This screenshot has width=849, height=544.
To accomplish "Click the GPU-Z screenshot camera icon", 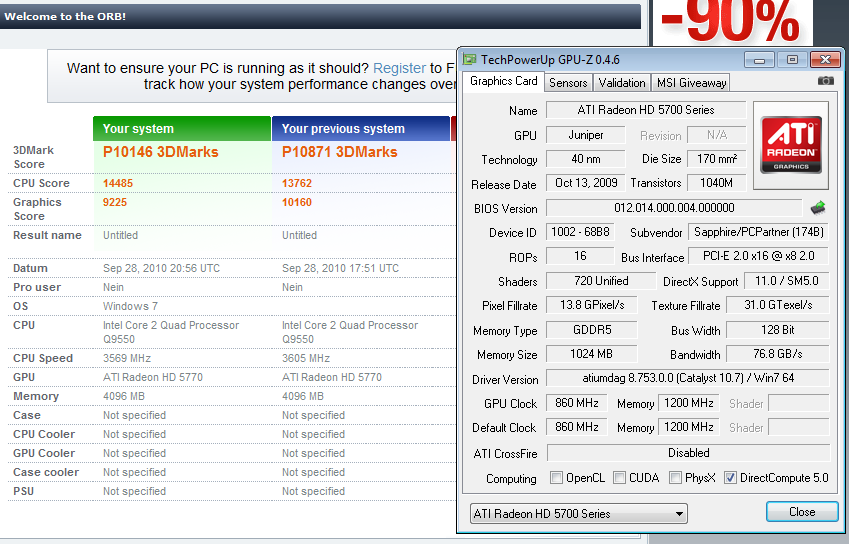I will point(825,81).
